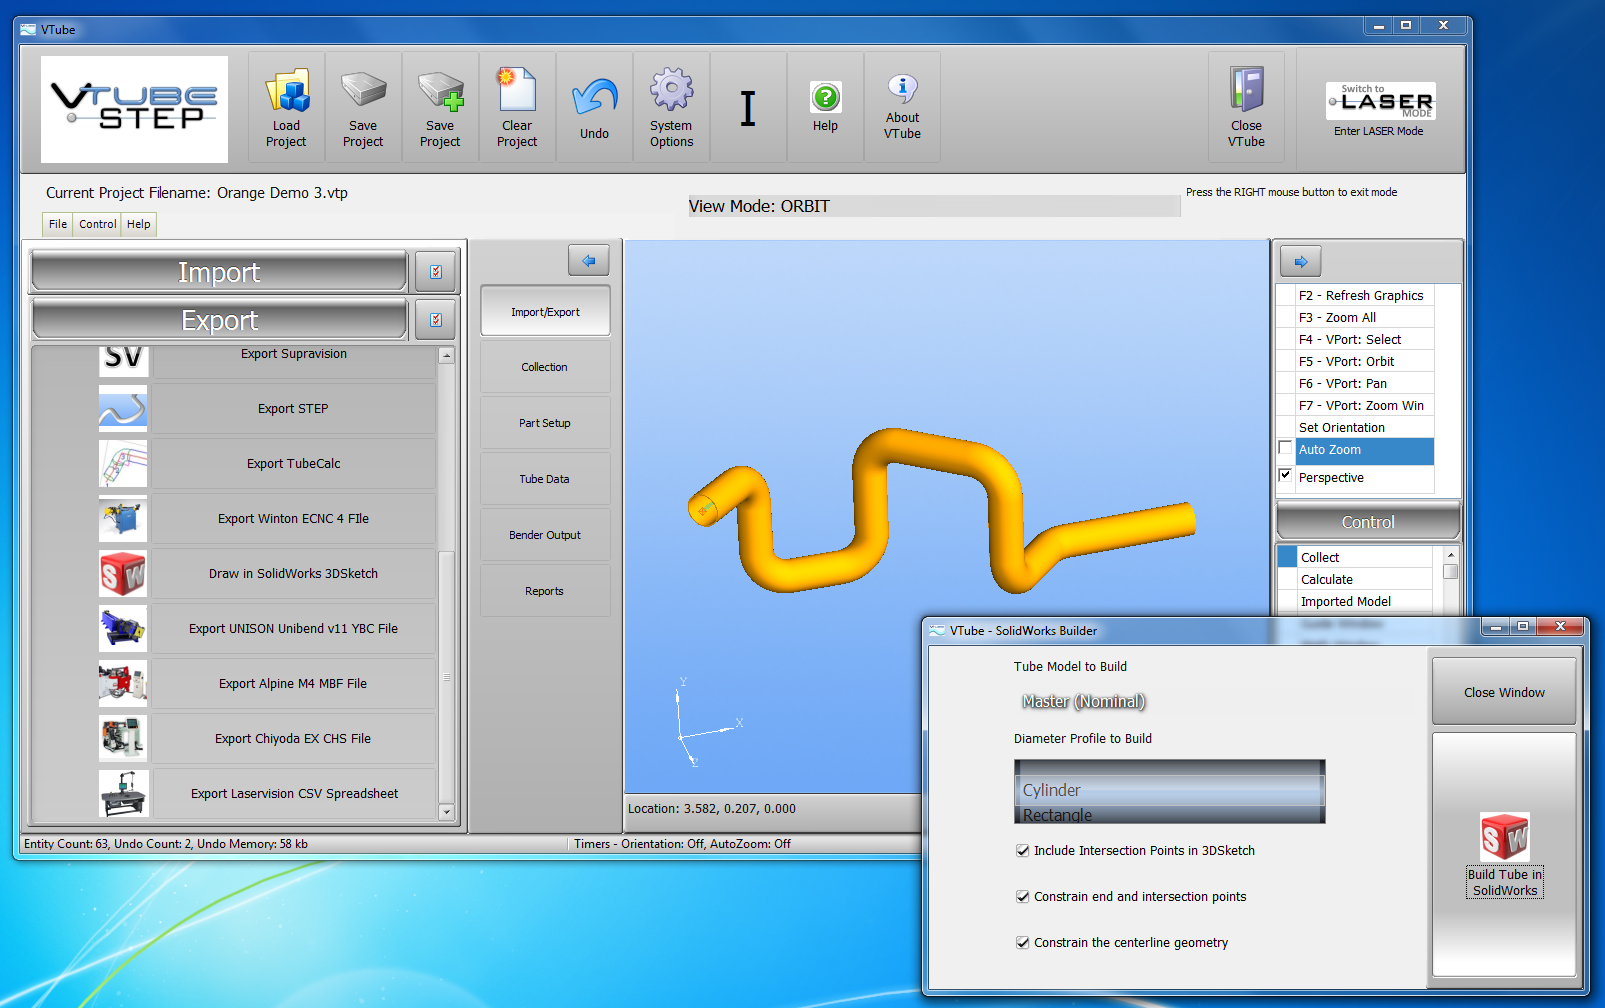The width and height of the screenshot is (1605, 1008).
Task: Switch to Bender Output tab
Action: (545, 535)
